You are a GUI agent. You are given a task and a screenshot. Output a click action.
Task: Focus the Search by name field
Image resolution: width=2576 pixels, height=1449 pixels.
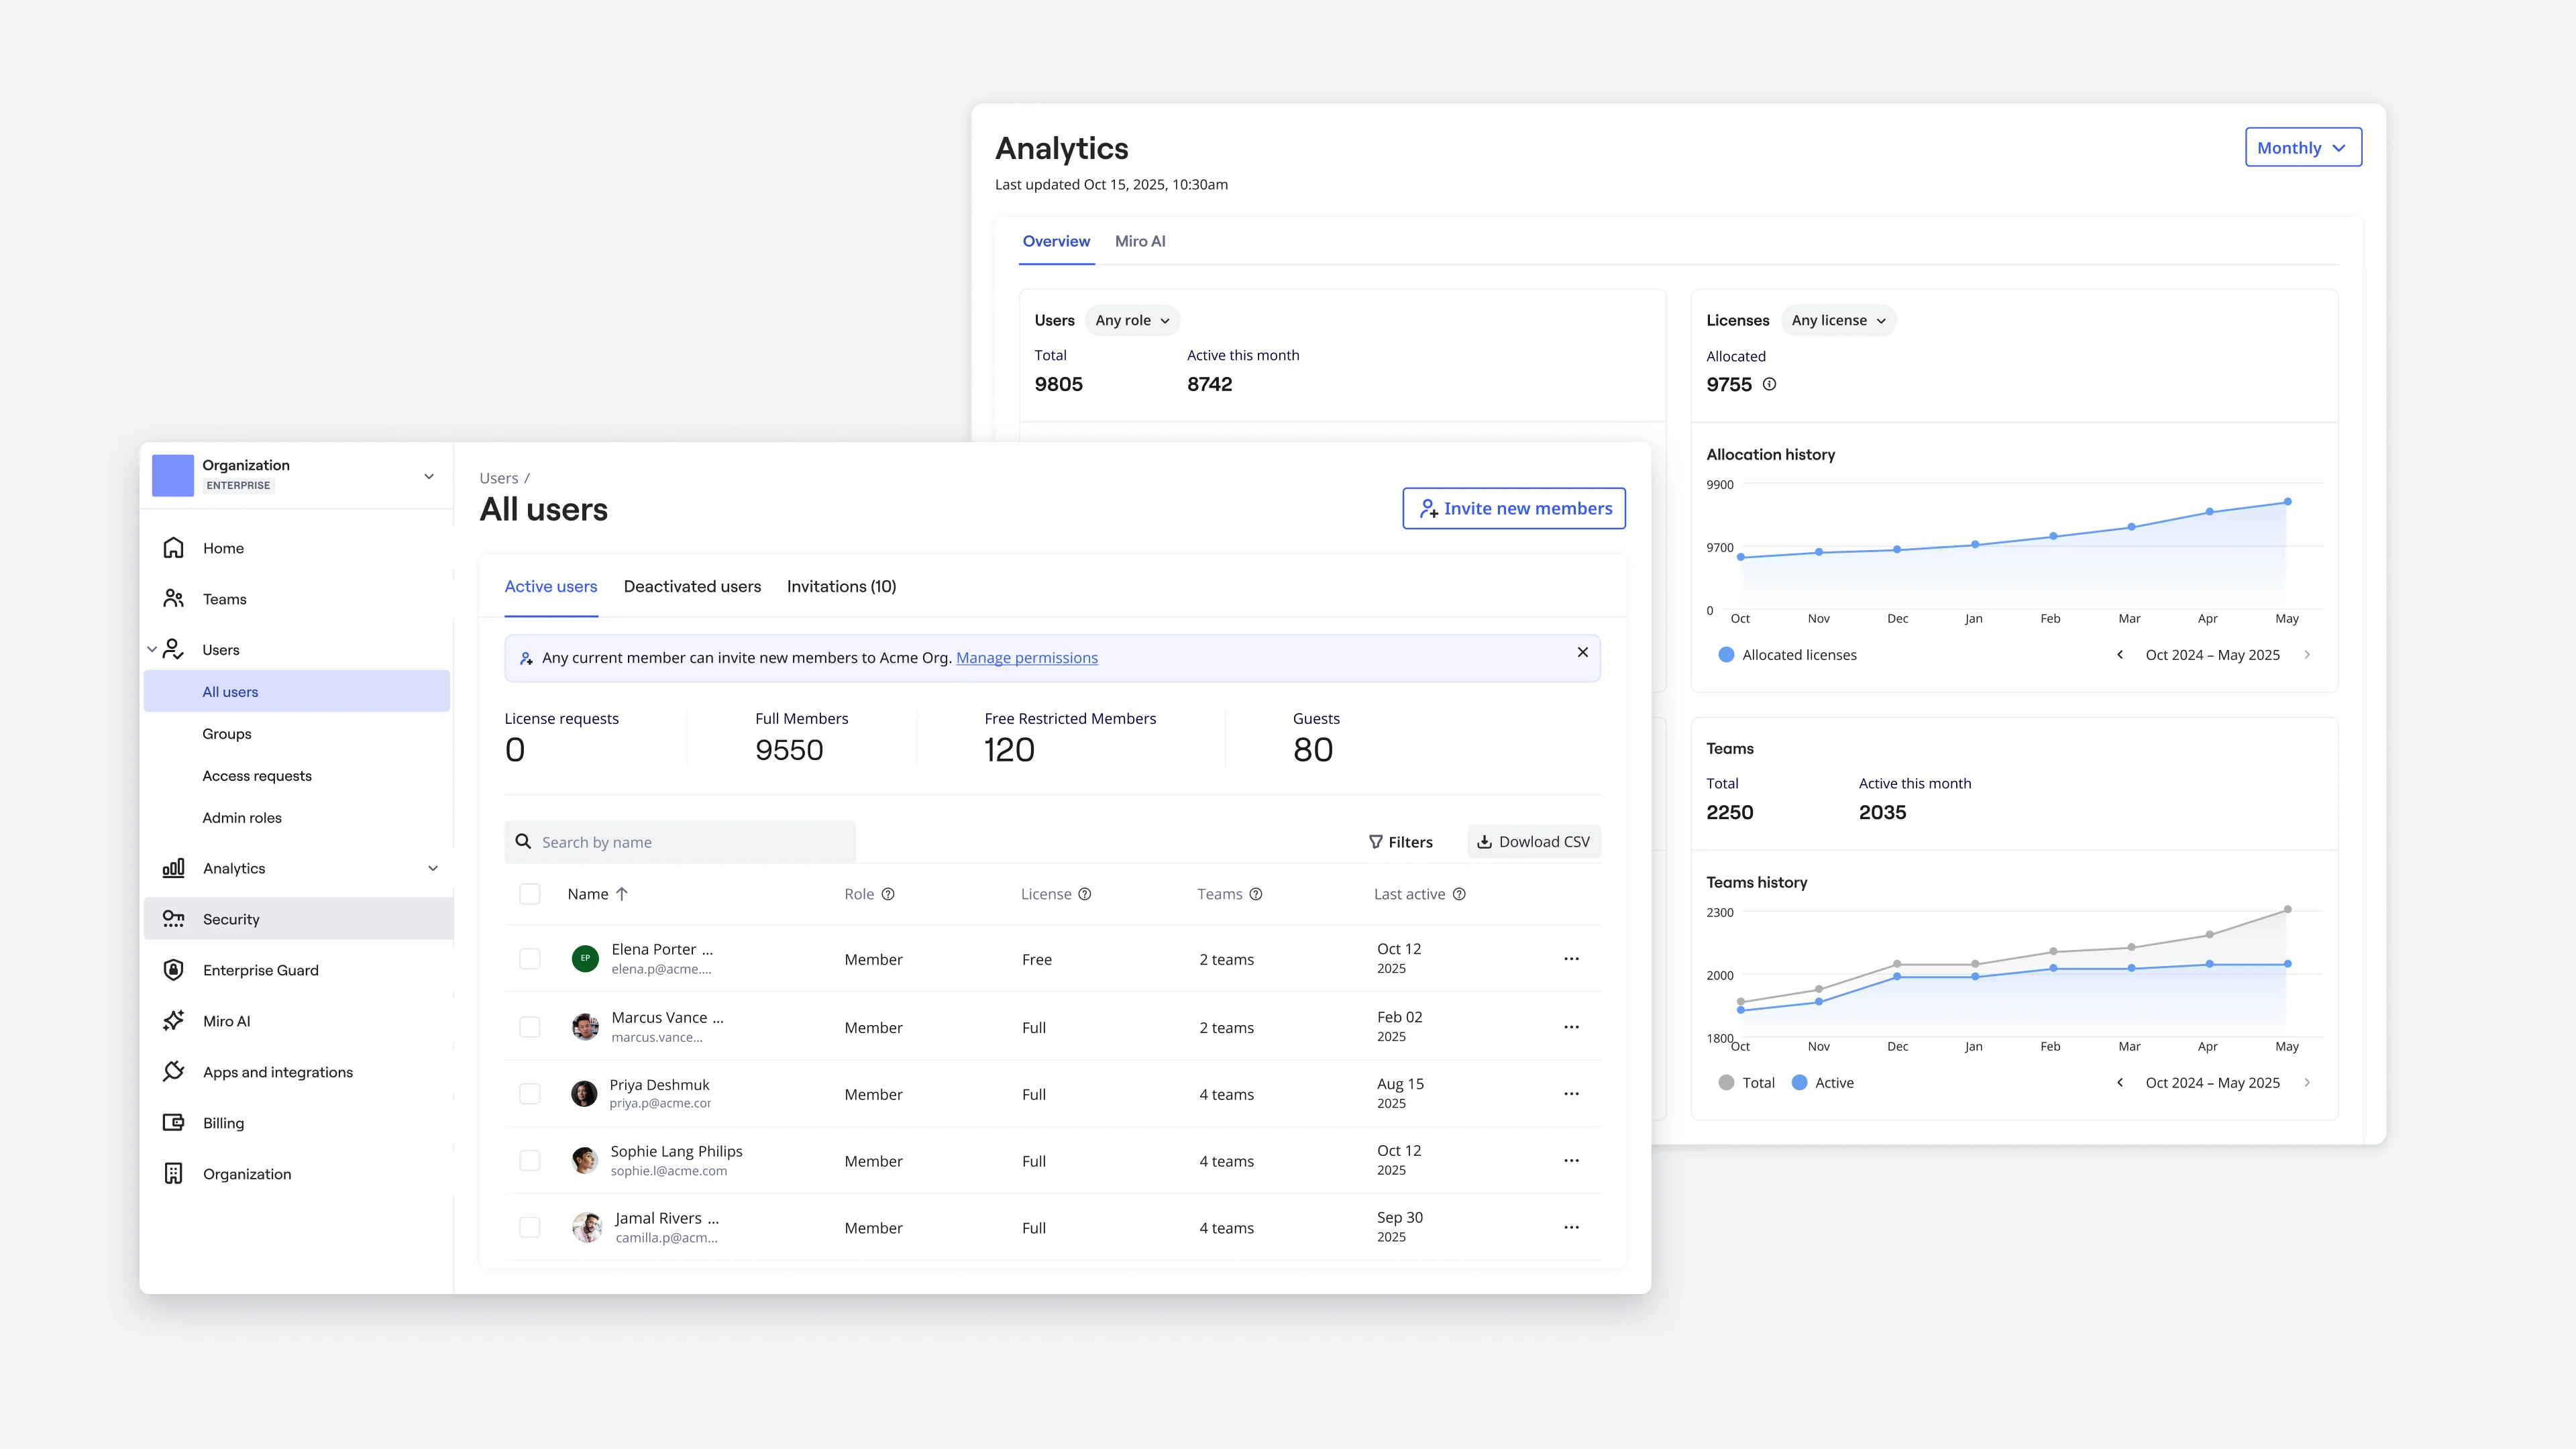pyautogui.click(x=690, y=842)
